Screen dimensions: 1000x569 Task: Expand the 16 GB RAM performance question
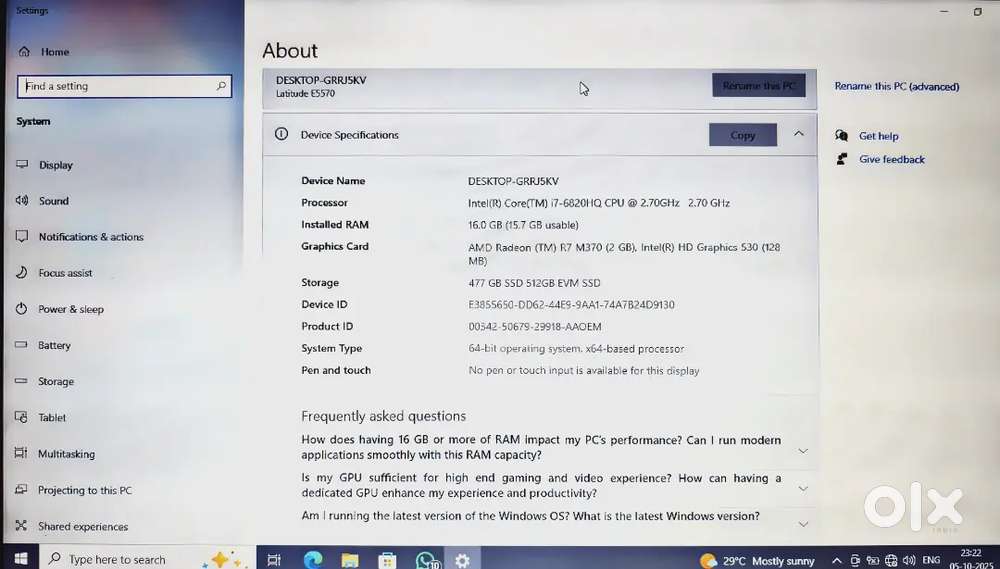pyautogui.click(x=802, y=450)
